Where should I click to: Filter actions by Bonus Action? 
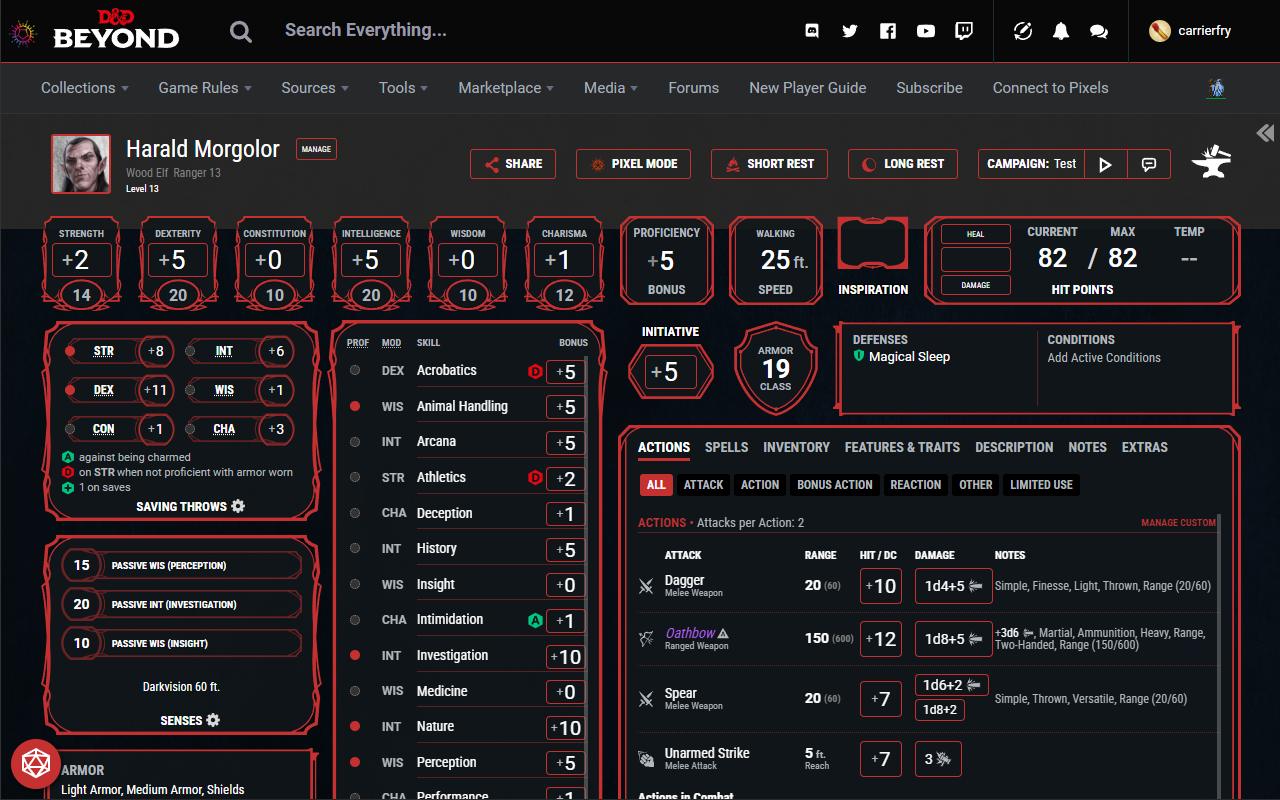834,485
